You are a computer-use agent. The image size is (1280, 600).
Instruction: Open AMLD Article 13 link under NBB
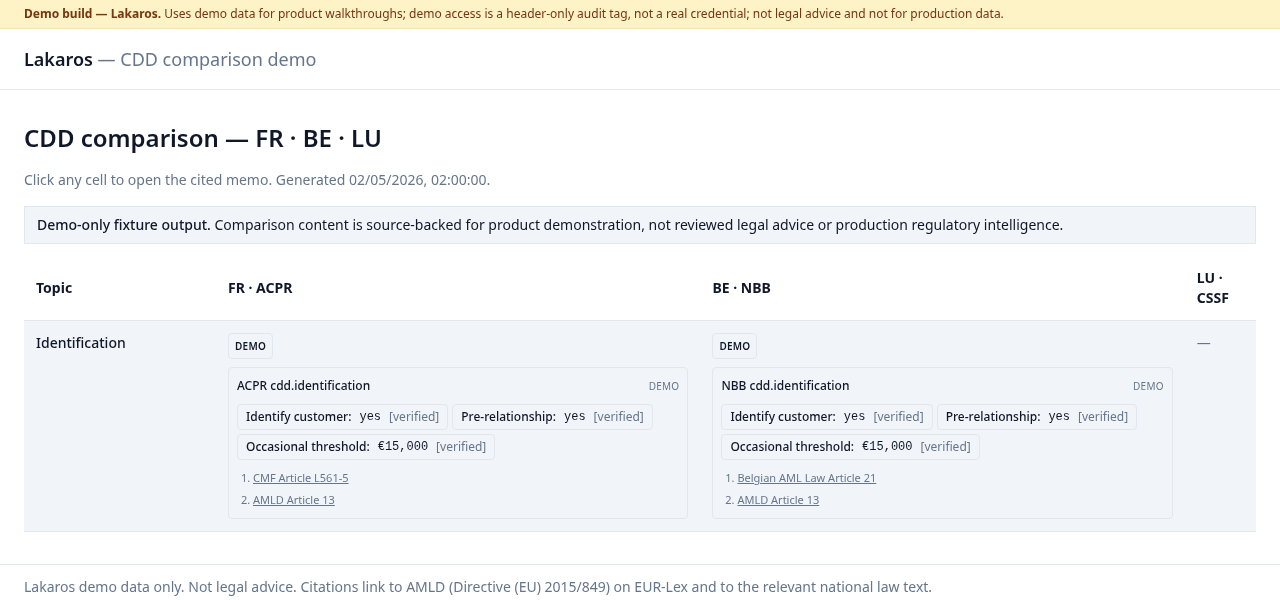coord(778,500)
